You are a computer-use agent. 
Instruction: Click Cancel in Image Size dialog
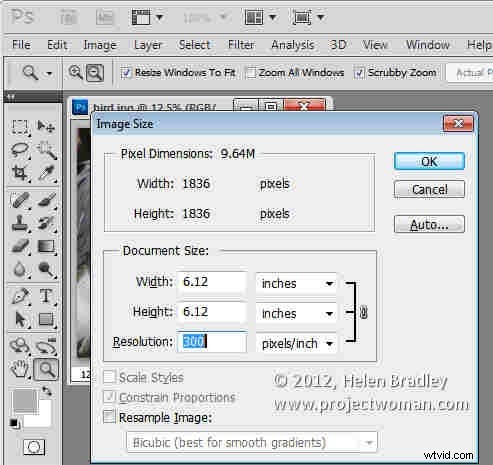tap(429, 189)
